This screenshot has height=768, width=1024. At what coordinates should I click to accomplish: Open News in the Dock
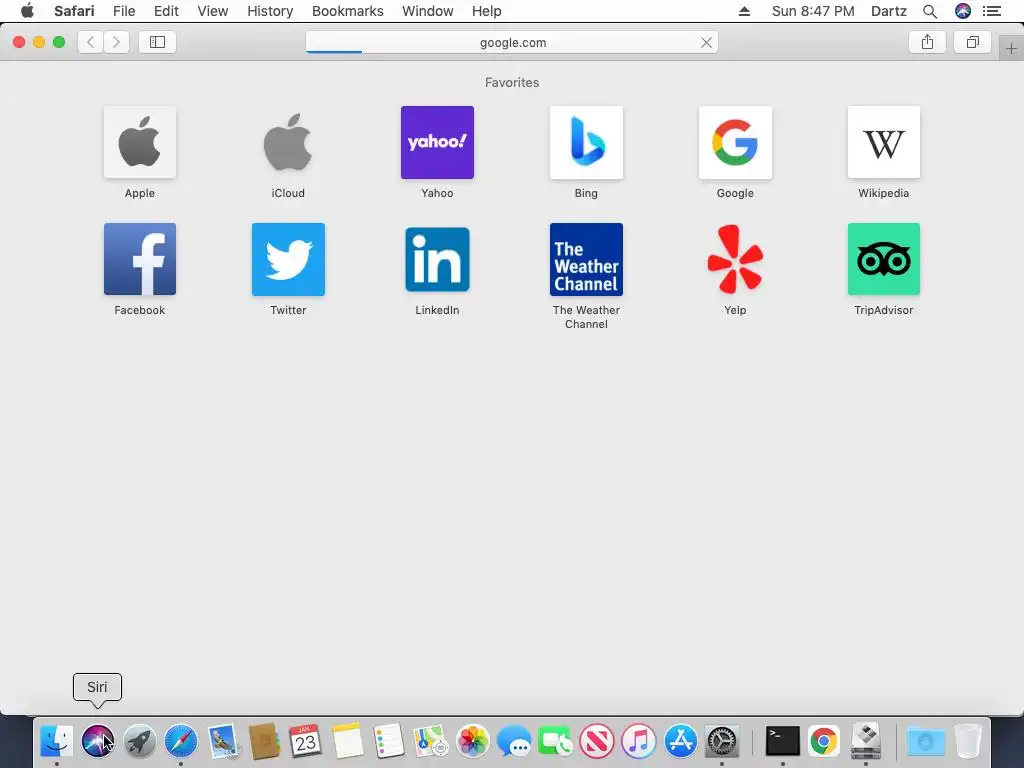597,741
